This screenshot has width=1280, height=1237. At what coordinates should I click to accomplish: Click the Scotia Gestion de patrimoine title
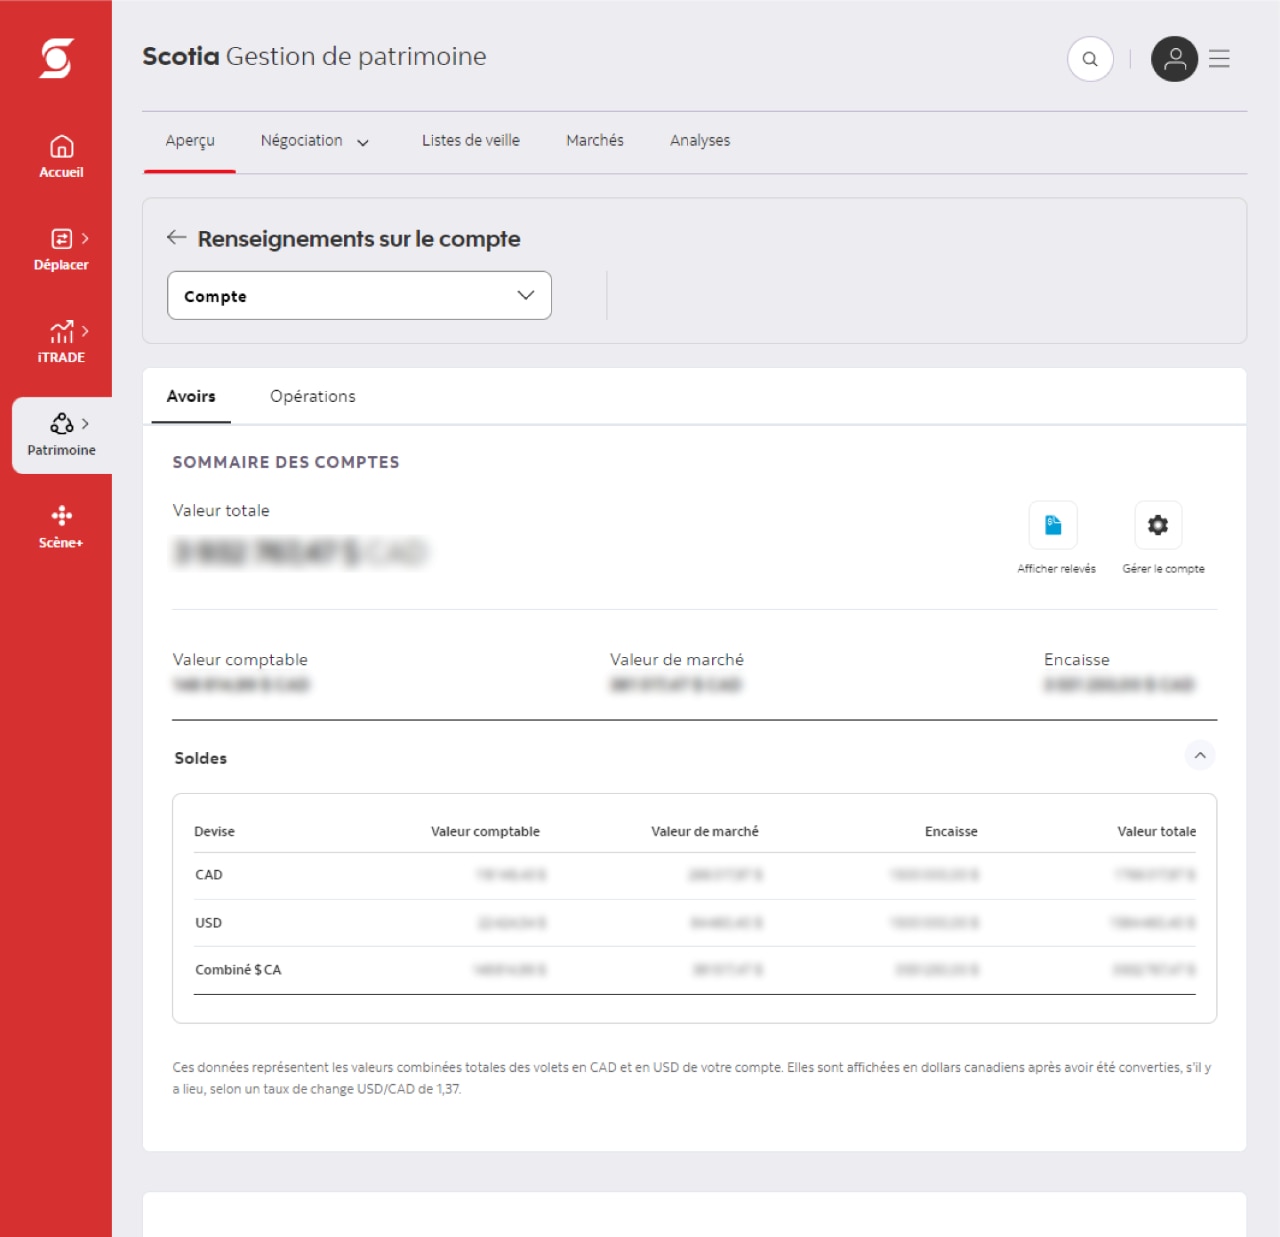point(314,56)
